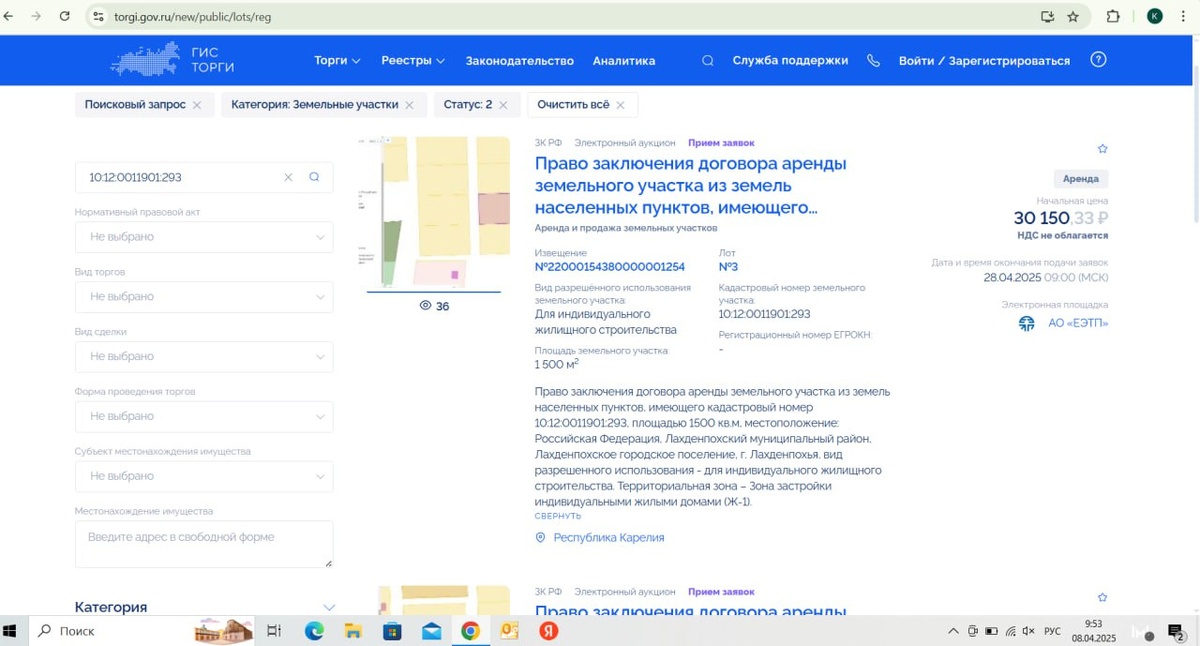Add the first lot to favorites star
Viewport: 1200px width, 646px height.
(x=1102, y=149)
